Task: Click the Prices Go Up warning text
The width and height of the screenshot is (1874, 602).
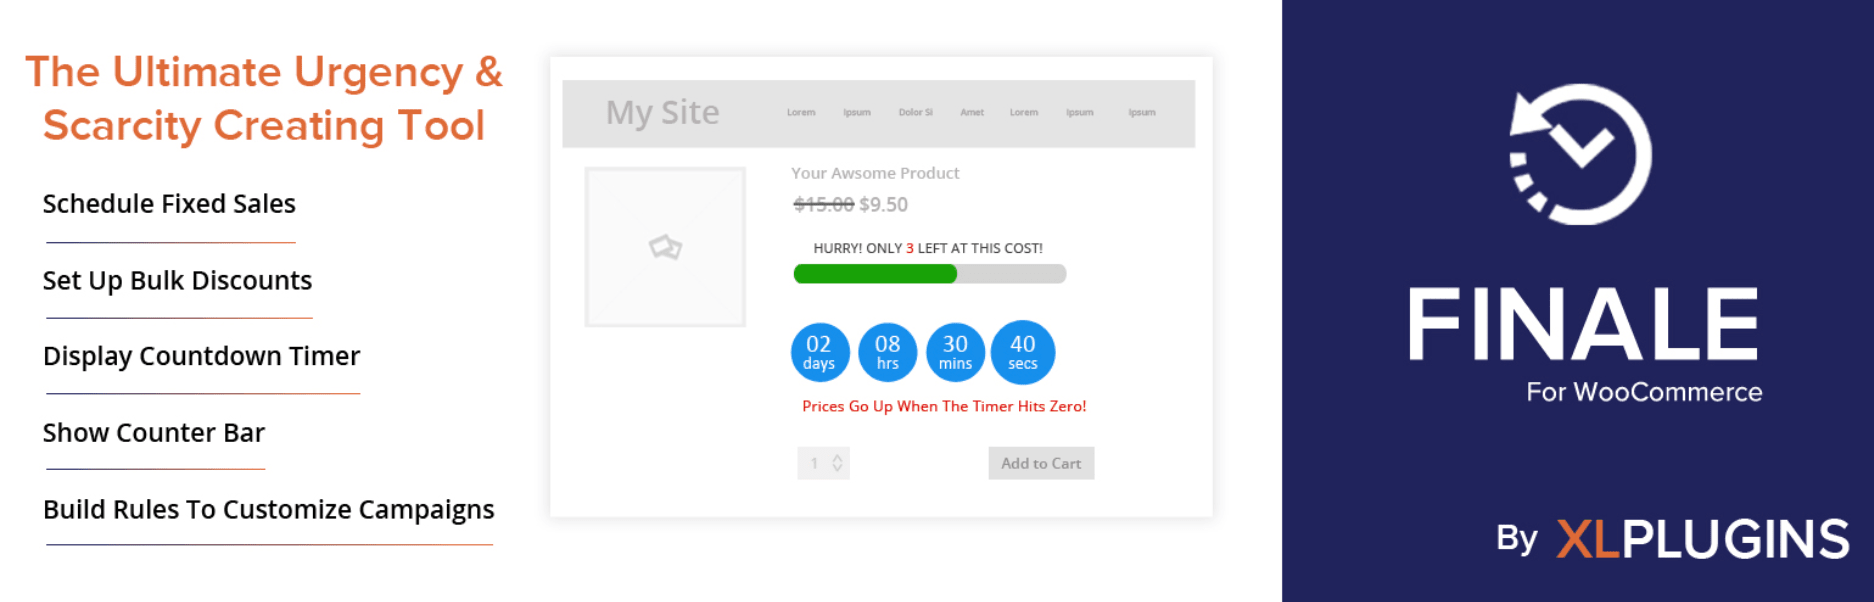Action: [x=944, y=406]
